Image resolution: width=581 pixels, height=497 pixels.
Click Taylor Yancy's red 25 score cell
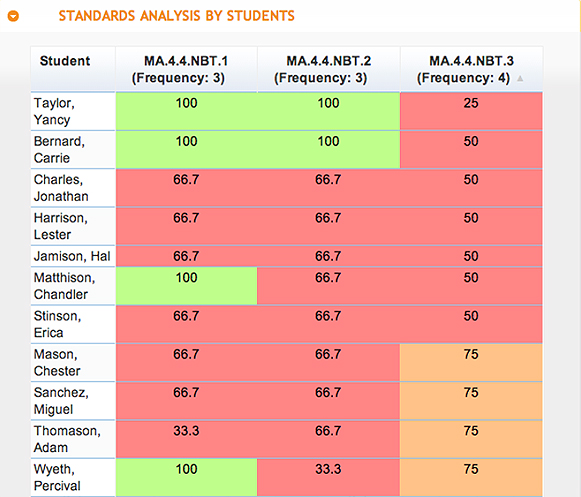tap(471, 111)
